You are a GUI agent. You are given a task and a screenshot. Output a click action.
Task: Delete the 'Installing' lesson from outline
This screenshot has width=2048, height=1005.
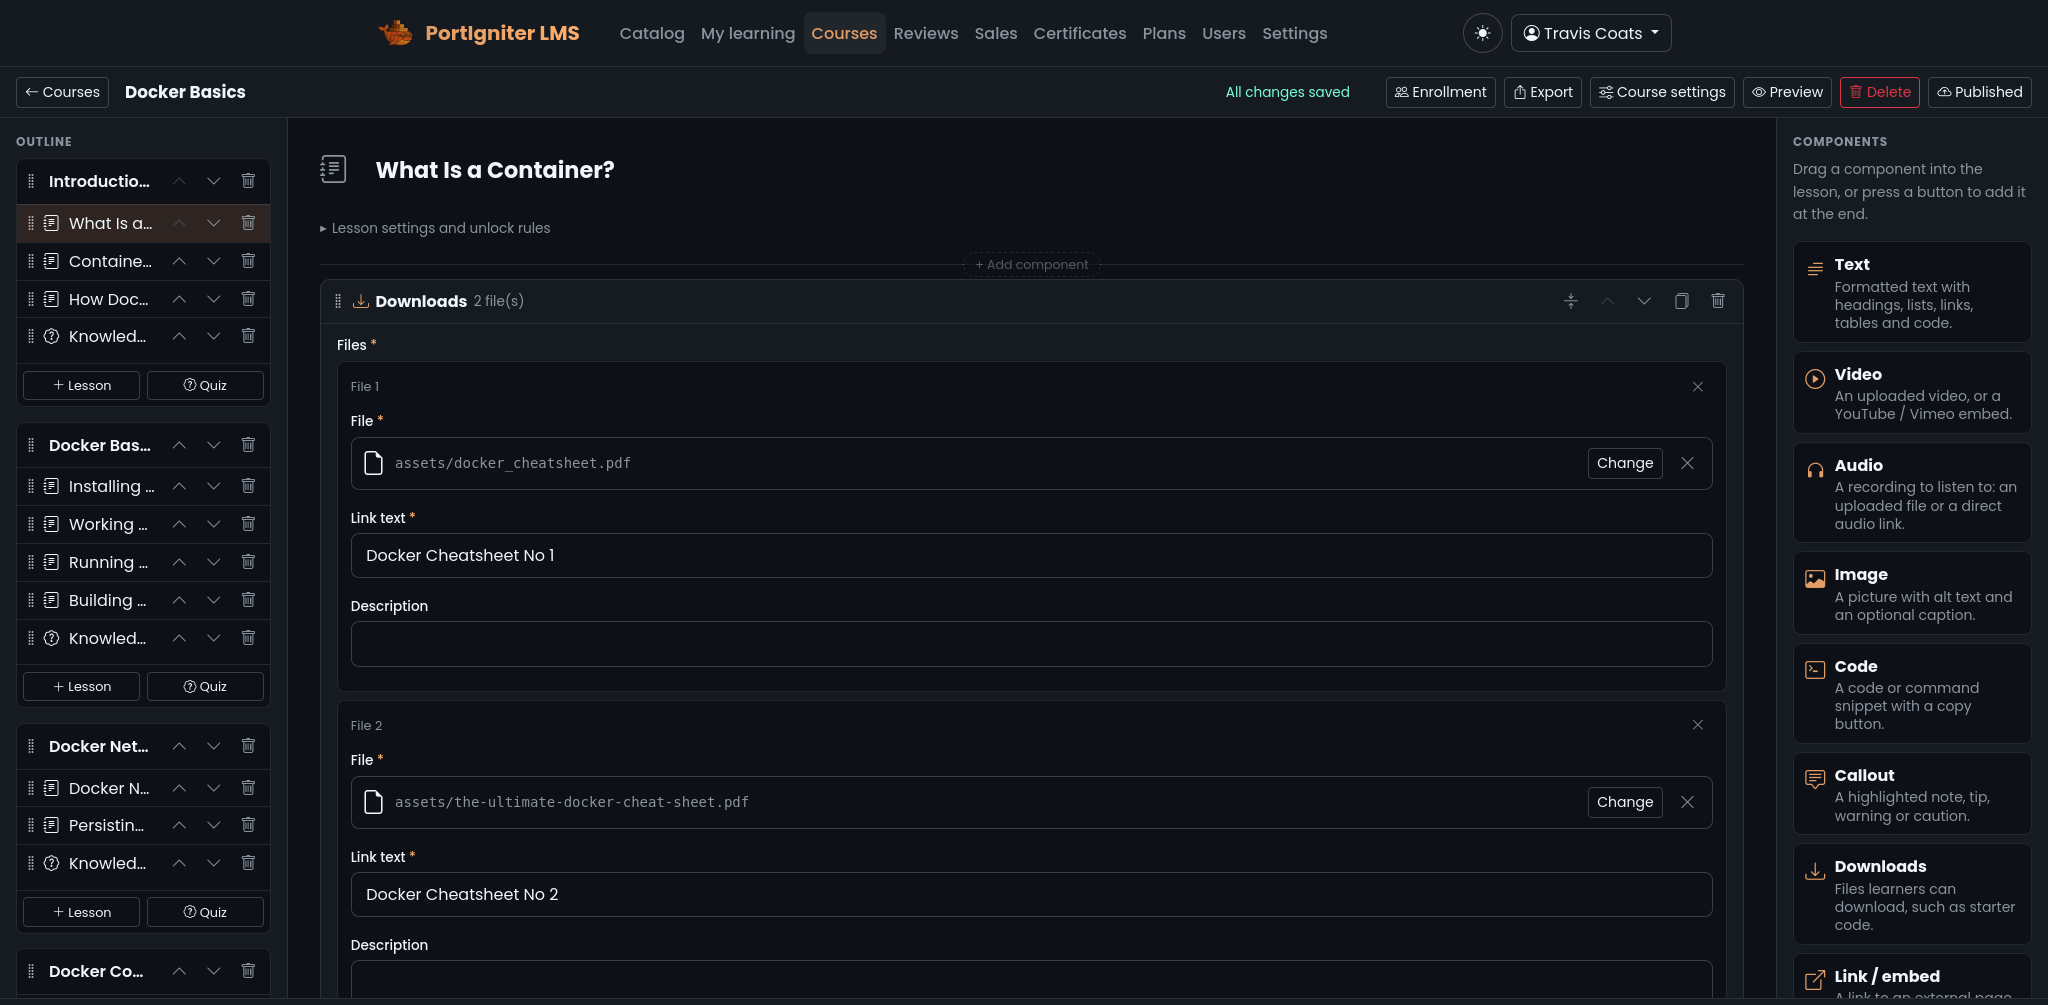point(248,486)
